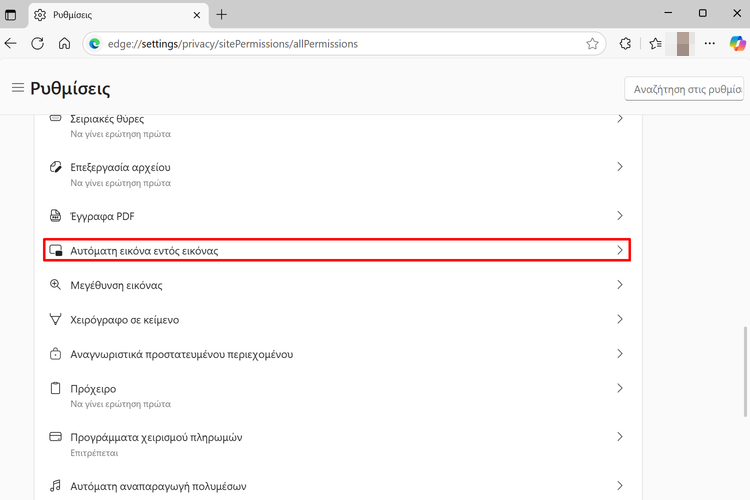Image resolution: width=750 pixels, height=500 pixels.
Task: Toggle the Ρυθμίσεις hamburger navigation menu
Action: pos(18,88)
